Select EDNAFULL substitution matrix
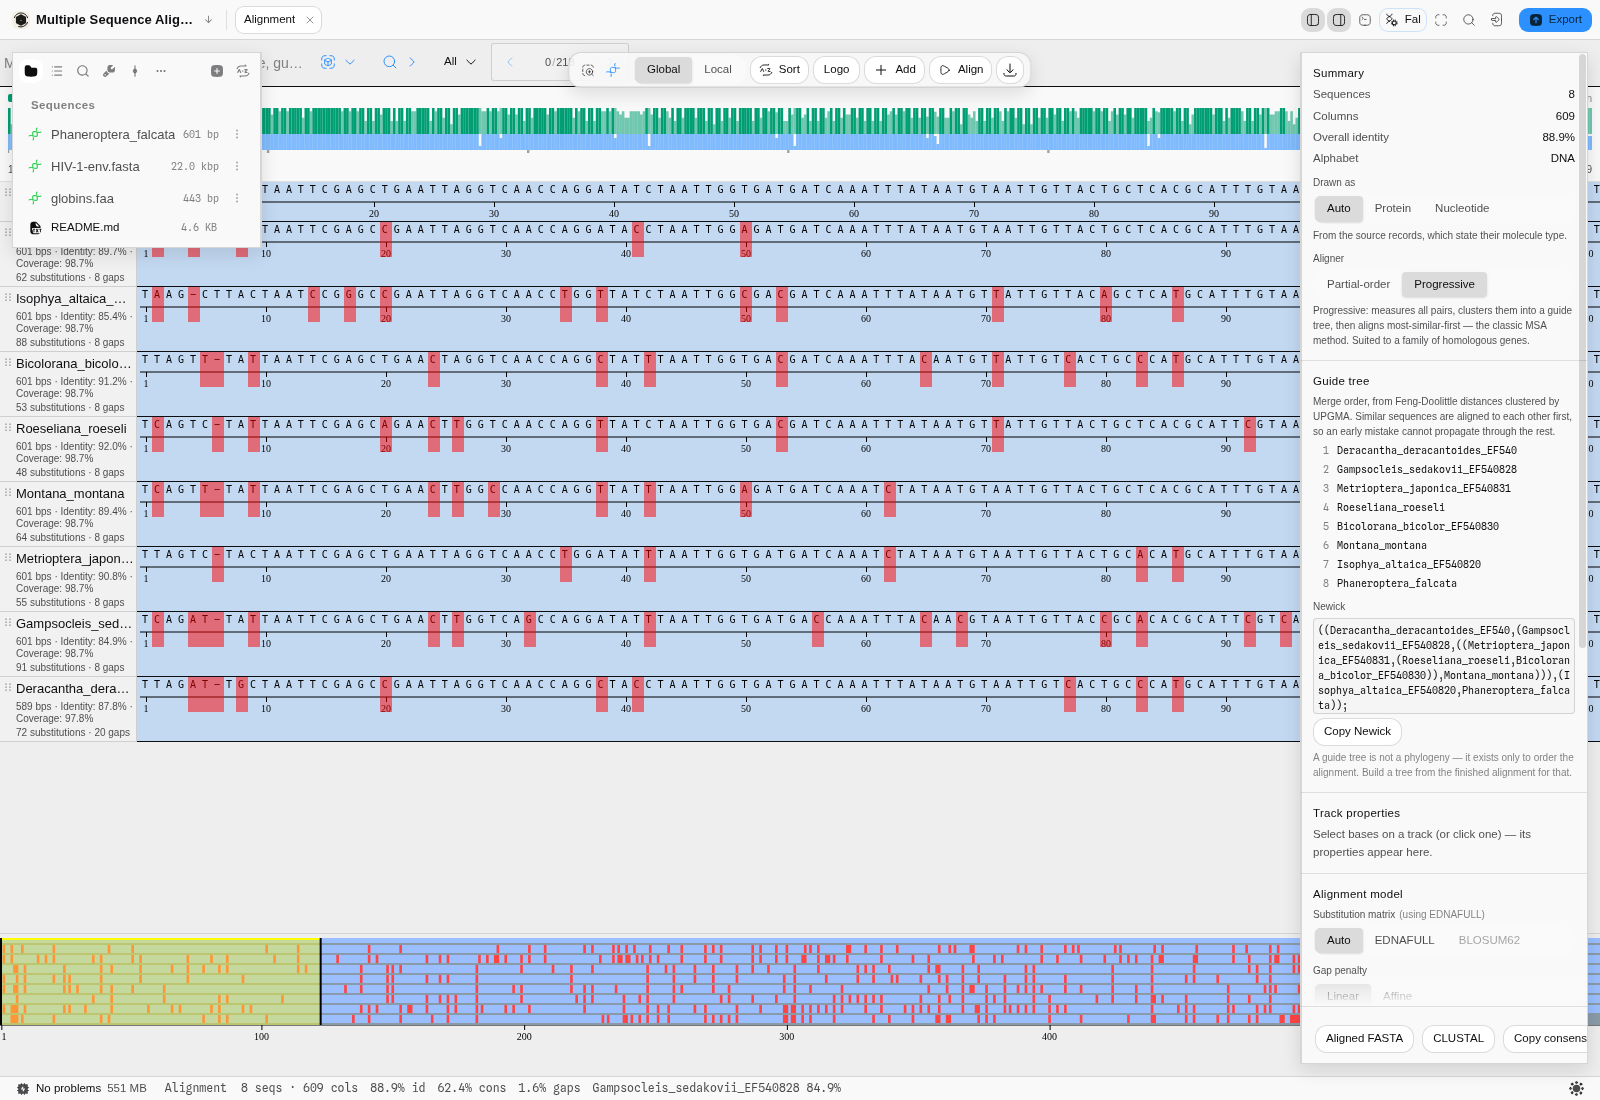Image resolution: width=1600 pixels, height=1100 pixels. (1404, 941)
